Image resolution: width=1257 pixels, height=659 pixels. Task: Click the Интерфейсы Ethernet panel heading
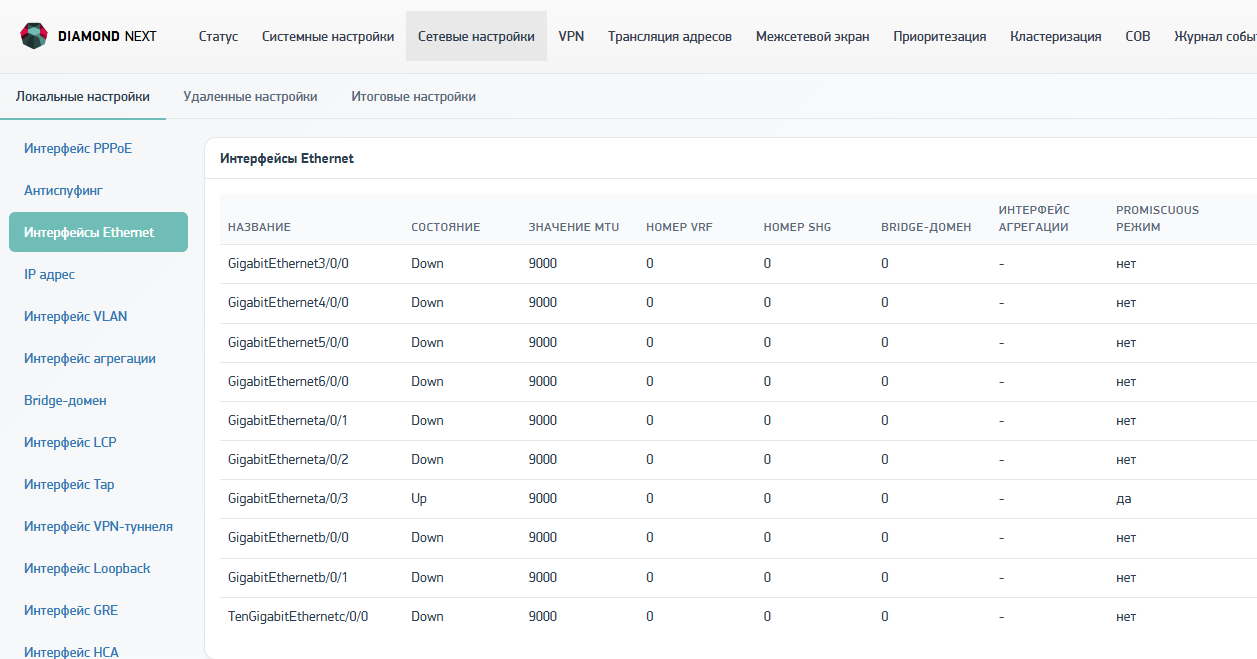(x=287, y=158)
